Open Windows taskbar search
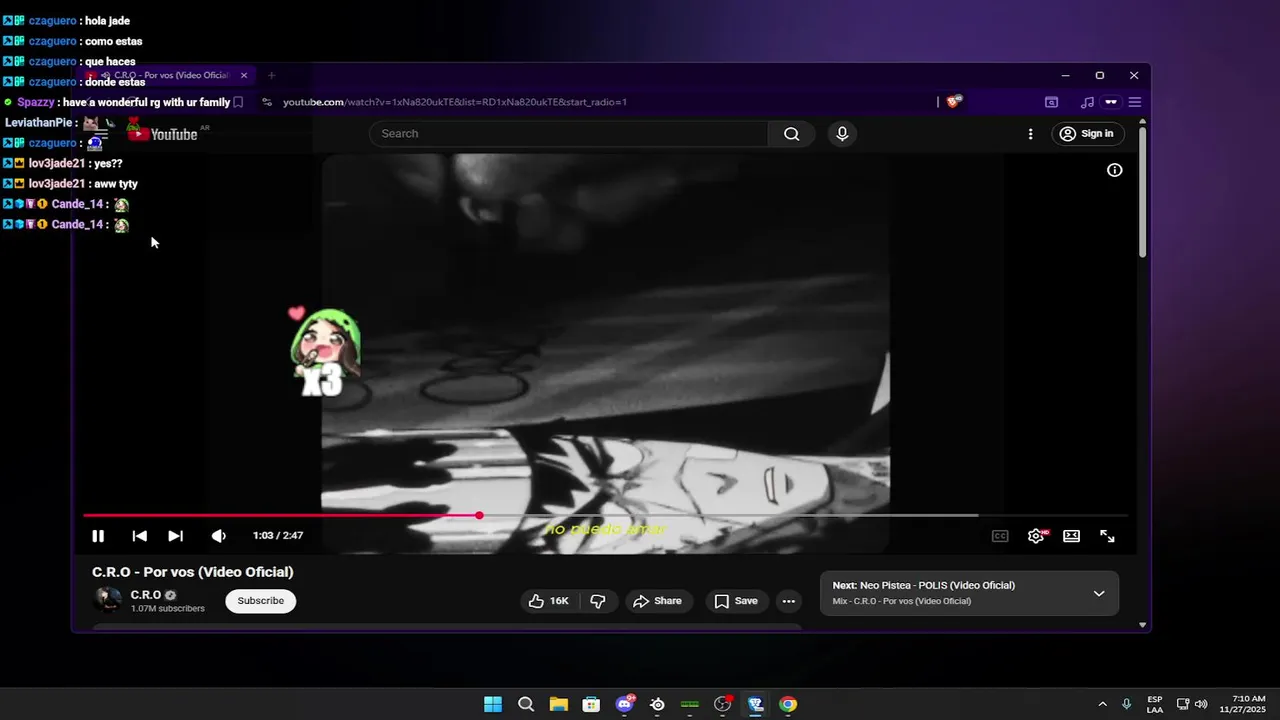 pos(526,704)
